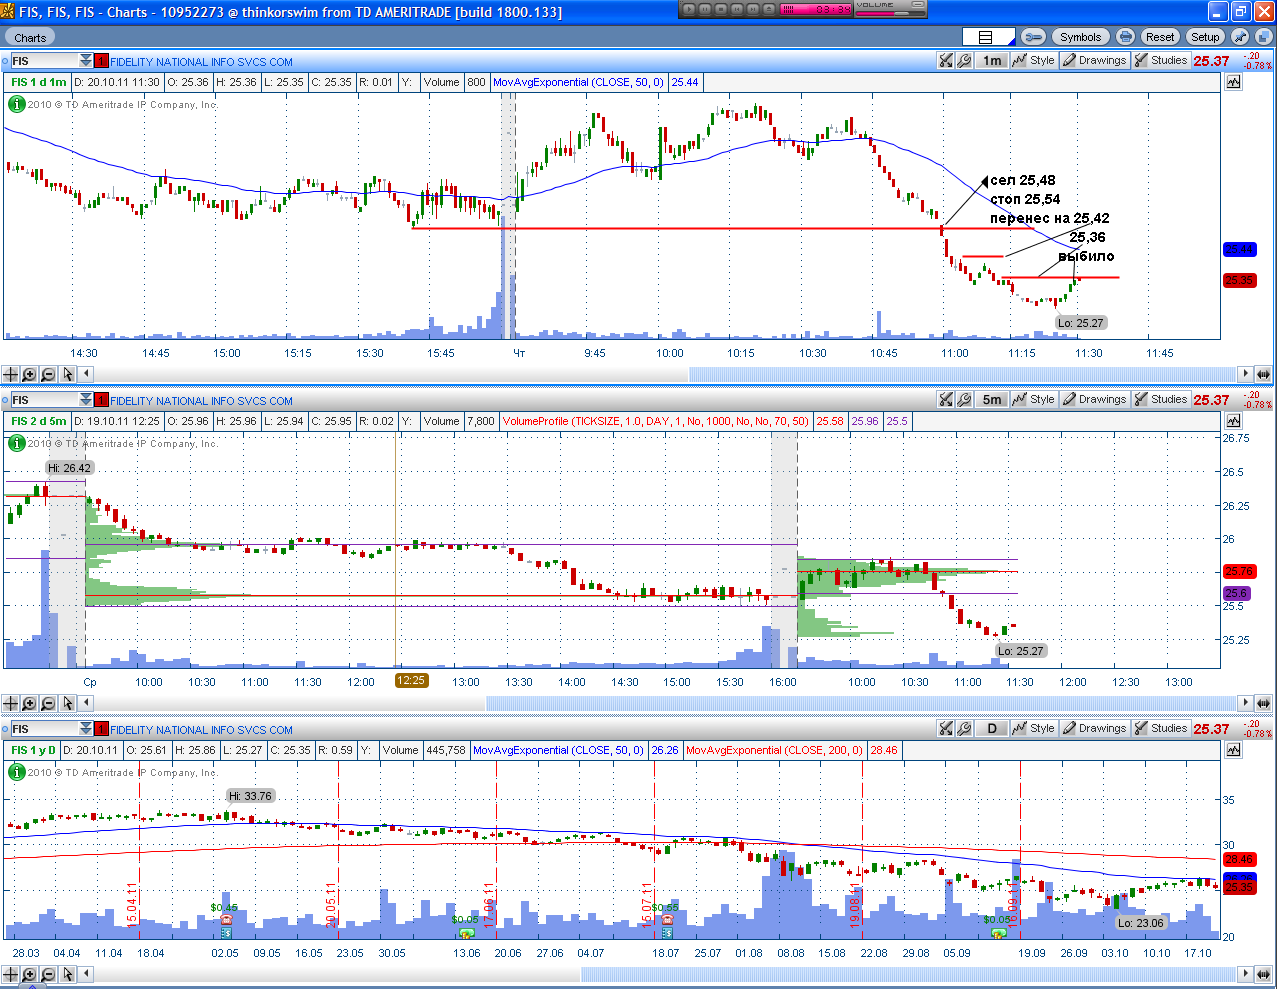The height and width of the screenshot is (989, 1277).
Task: Adjust the volume slider in title bar
Action: coord(891,12)
